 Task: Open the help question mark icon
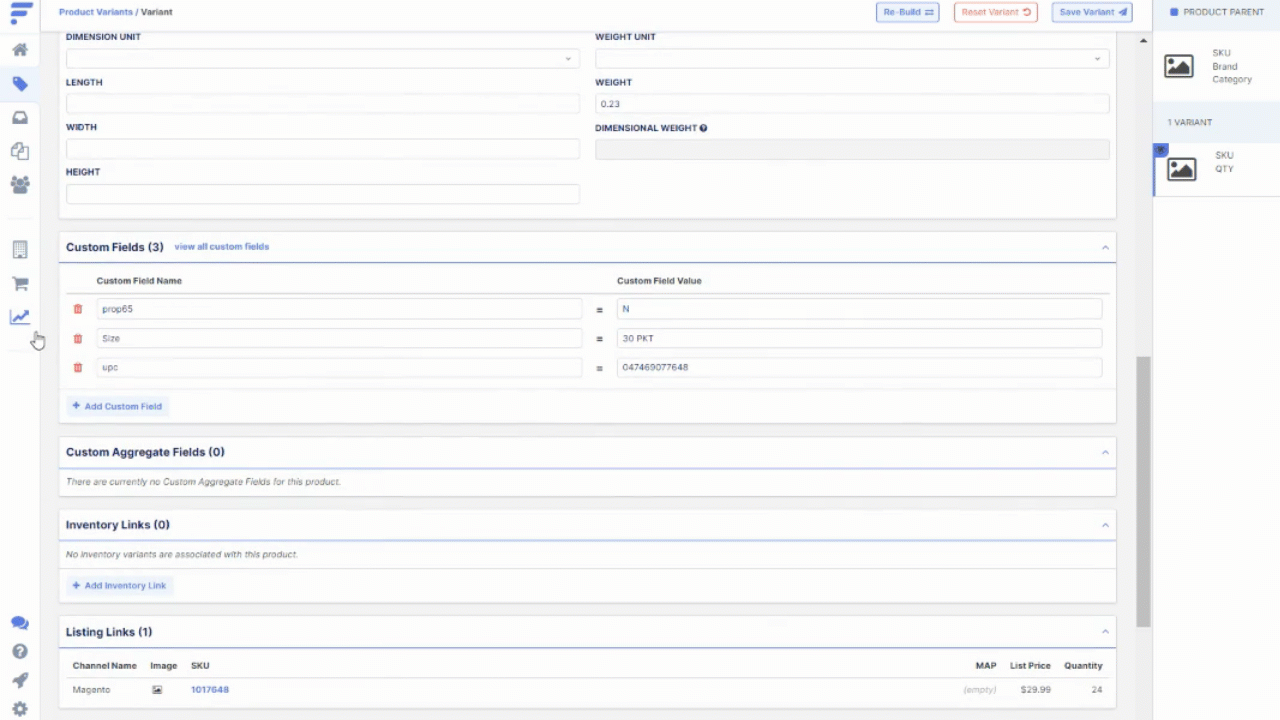point(20,652)
